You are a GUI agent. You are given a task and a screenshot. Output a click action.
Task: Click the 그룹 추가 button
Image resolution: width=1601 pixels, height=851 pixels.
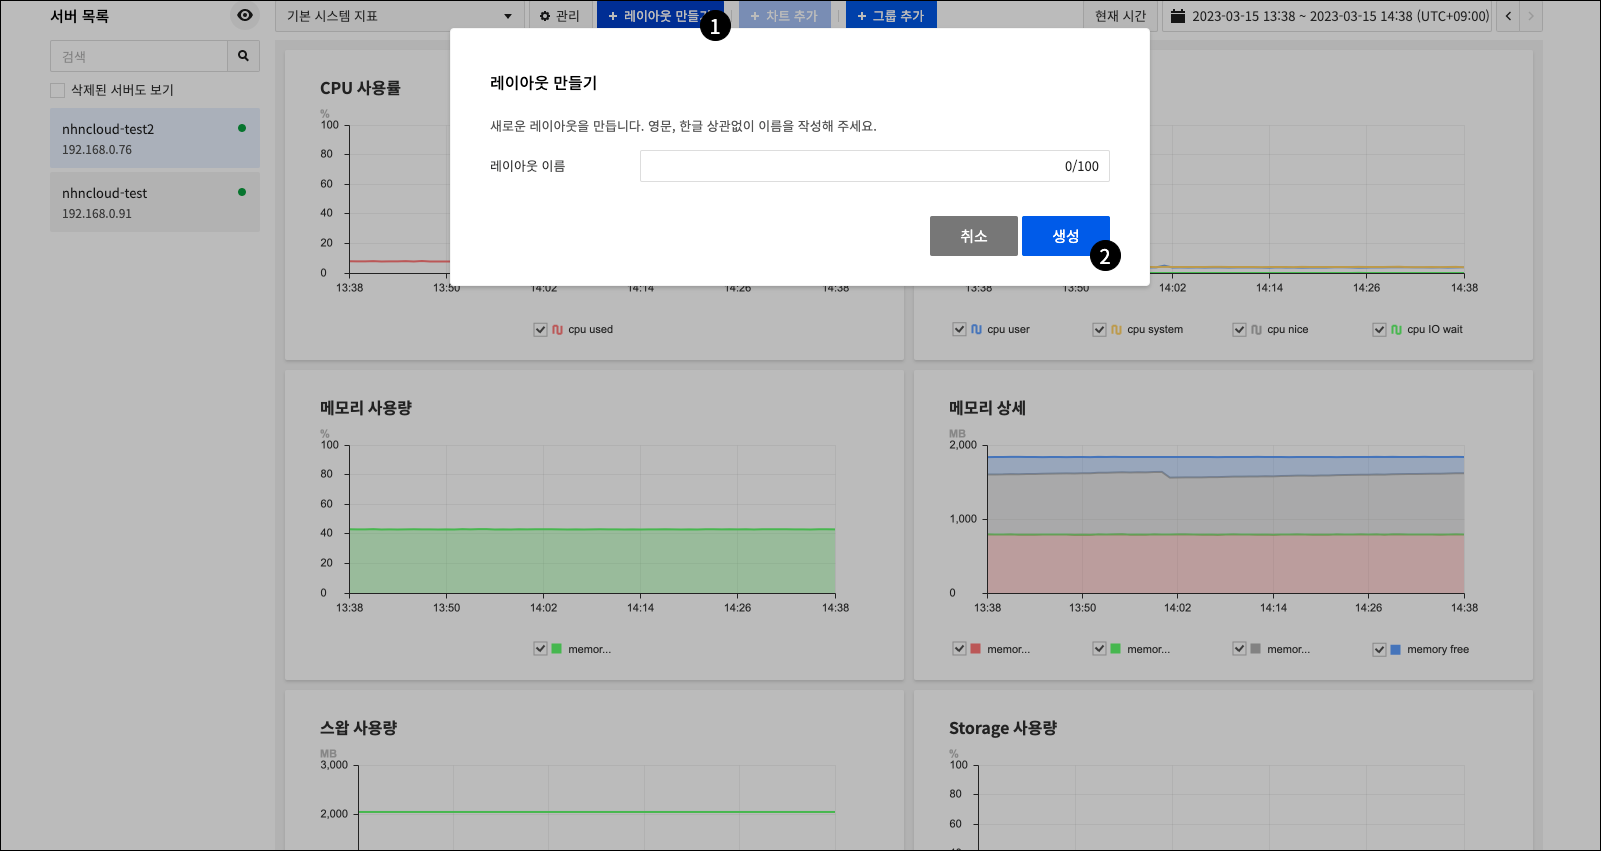click(891, 16)
